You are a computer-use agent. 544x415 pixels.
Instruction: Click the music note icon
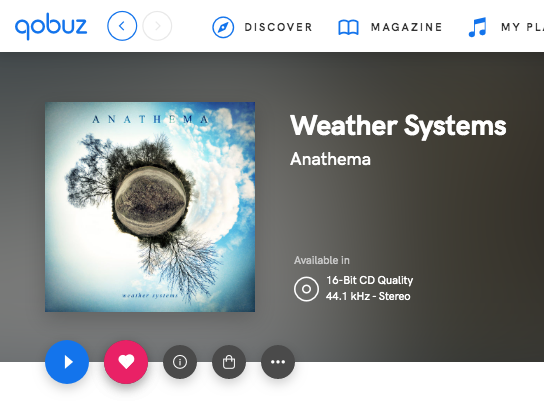point(478,27)
